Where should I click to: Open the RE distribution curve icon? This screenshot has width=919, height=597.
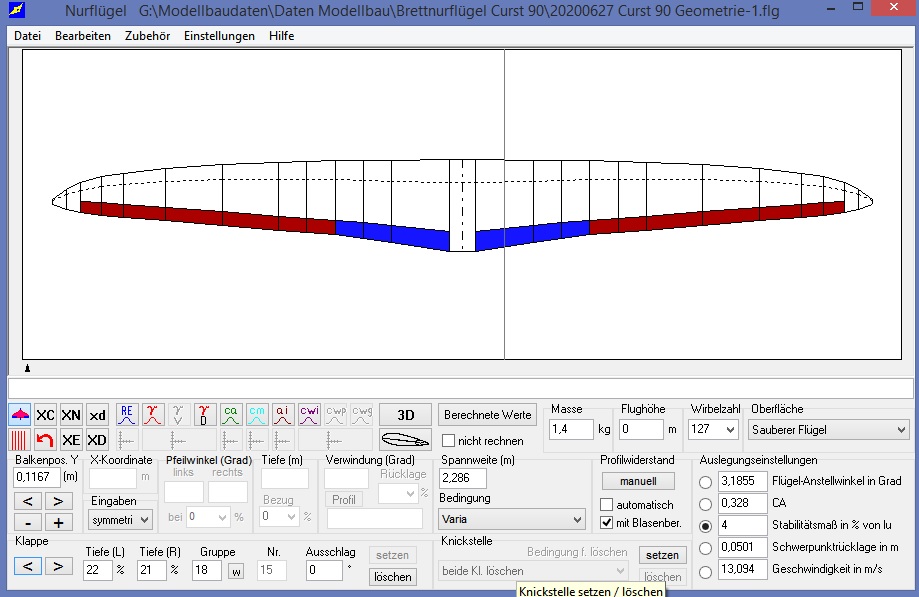127,414
